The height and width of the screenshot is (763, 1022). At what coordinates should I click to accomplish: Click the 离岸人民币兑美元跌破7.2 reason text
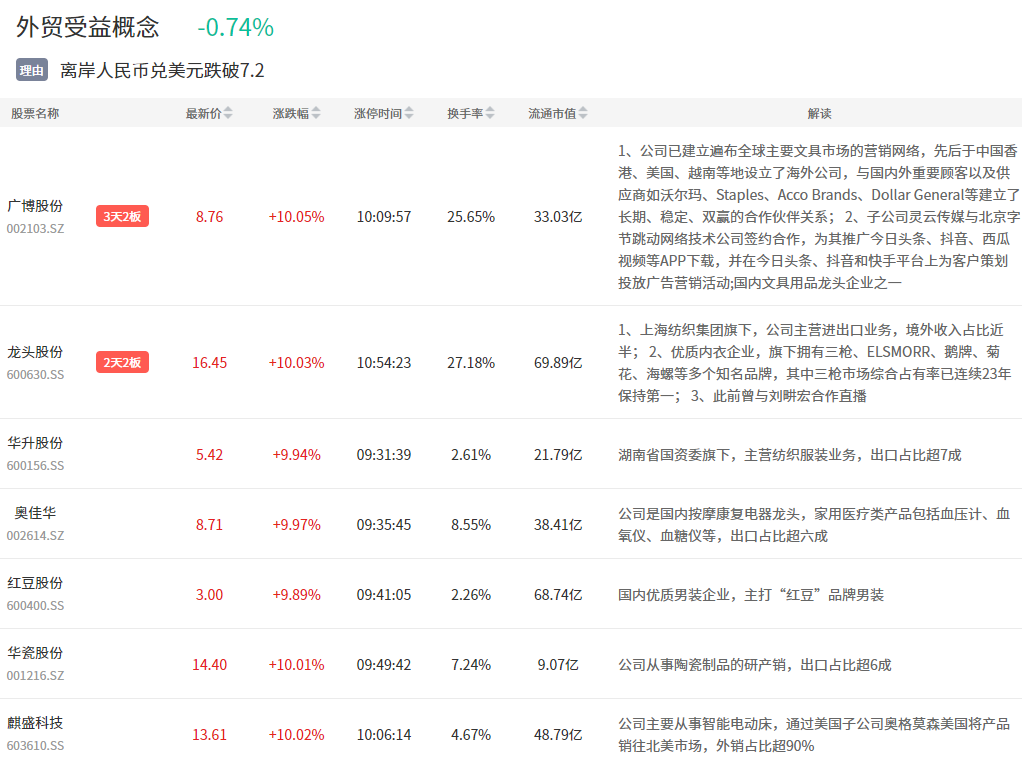(162, 70)
